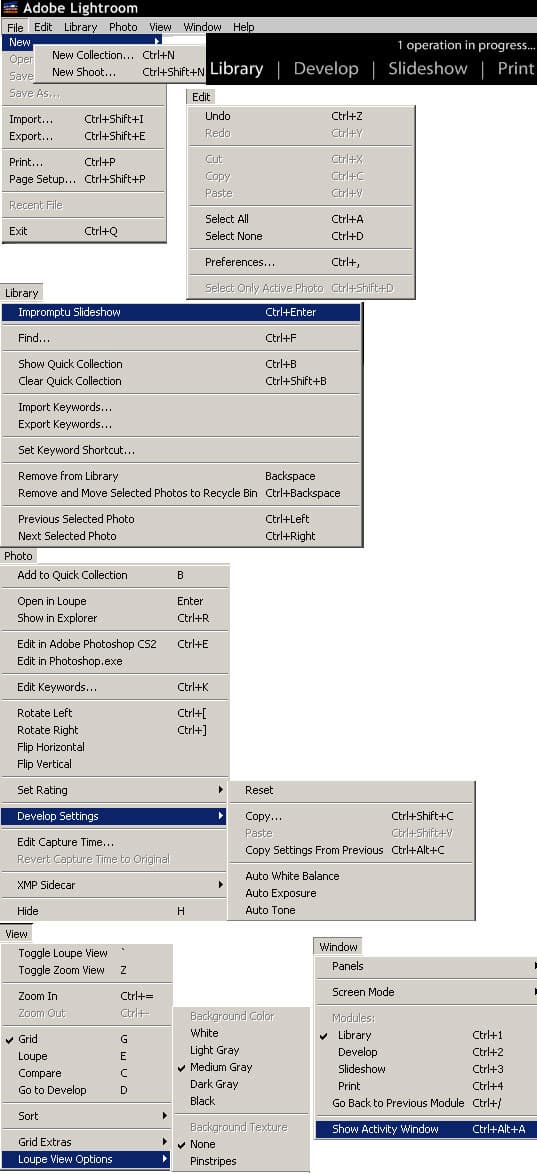Viewport: 537px width, 1174px height.
Task: Set background color to Dark Gray
Action: point(241,1084)
